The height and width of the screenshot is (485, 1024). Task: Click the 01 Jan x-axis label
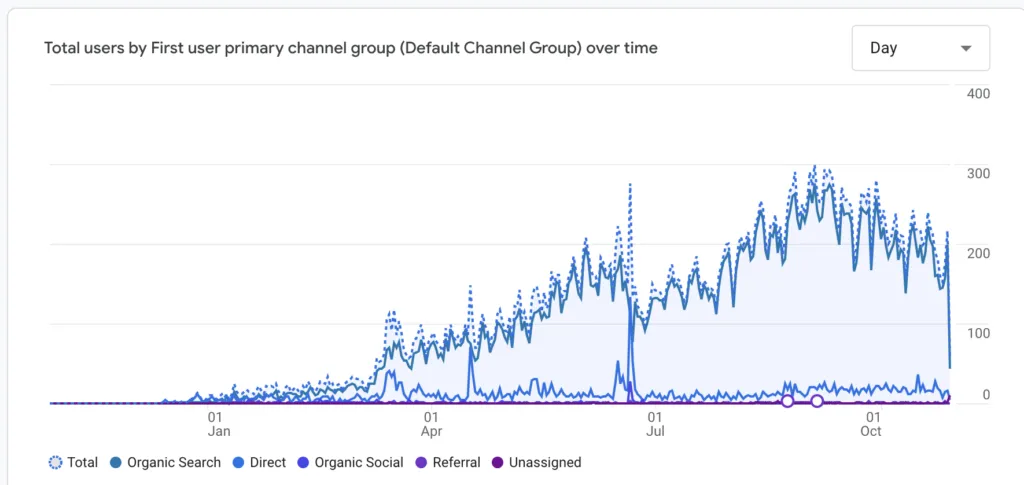pos(216,424)
